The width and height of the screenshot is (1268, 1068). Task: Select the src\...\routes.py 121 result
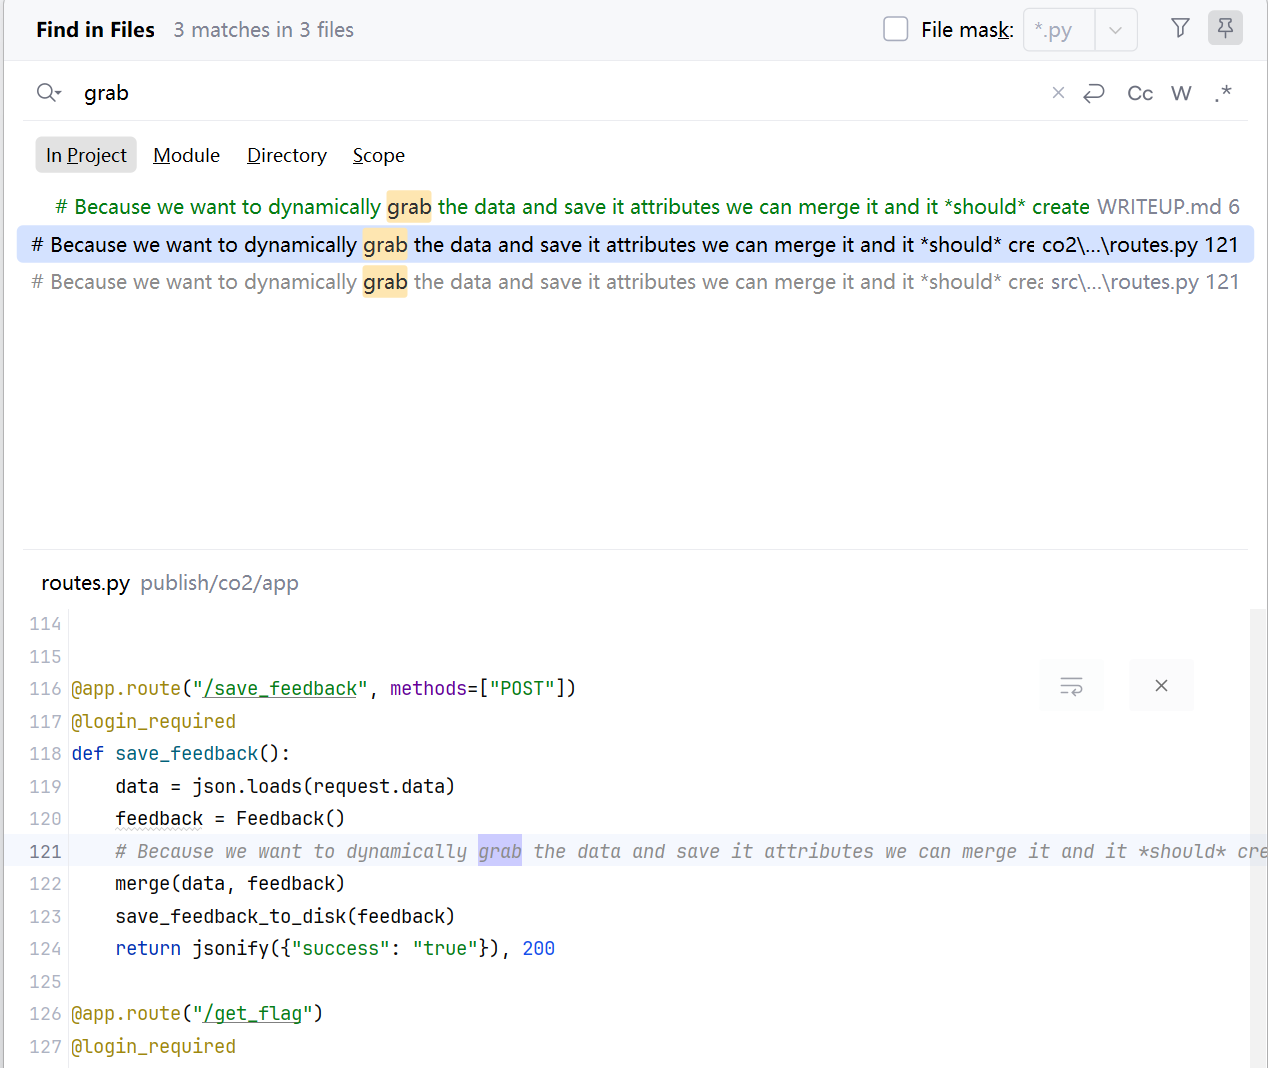[x=635, y=282]
